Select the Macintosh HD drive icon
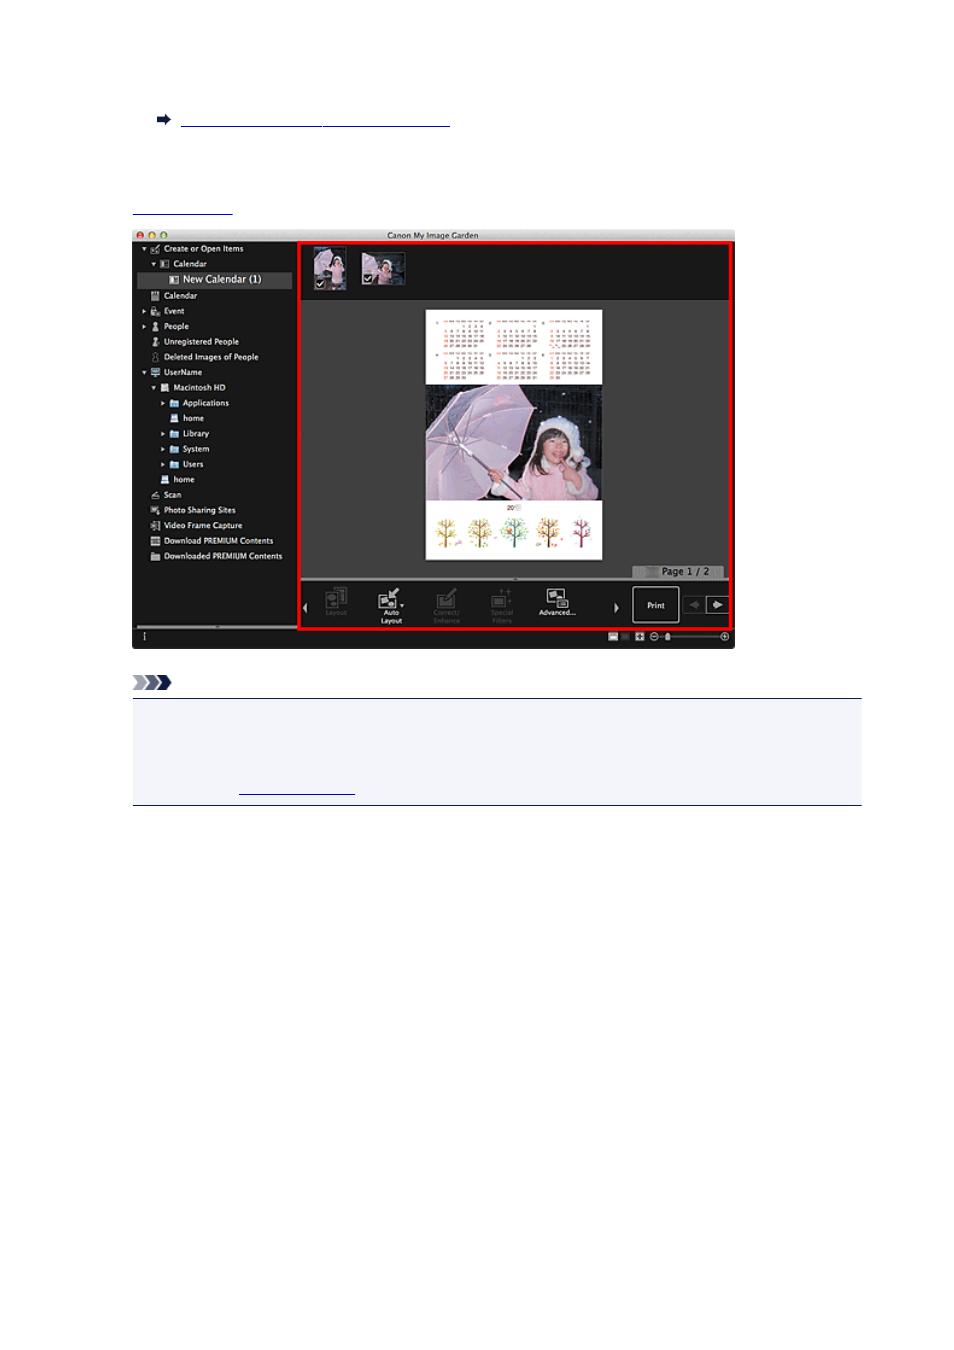954x1350 pixels. coord(165,388)
